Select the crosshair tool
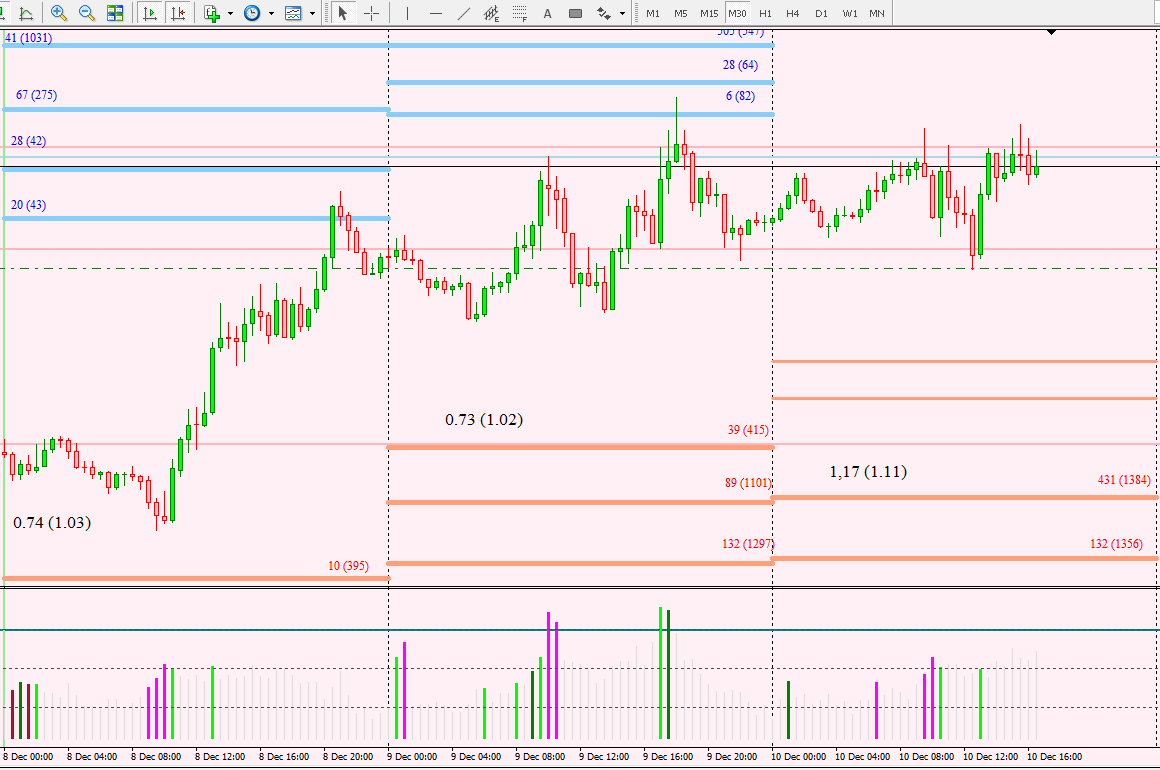1160x770 pixels. [x=371, y=13]
